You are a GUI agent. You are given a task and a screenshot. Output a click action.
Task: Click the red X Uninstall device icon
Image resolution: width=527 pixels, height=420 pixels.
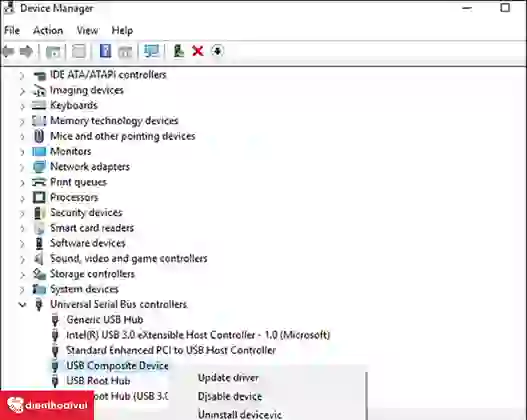[x=198, y=51]
